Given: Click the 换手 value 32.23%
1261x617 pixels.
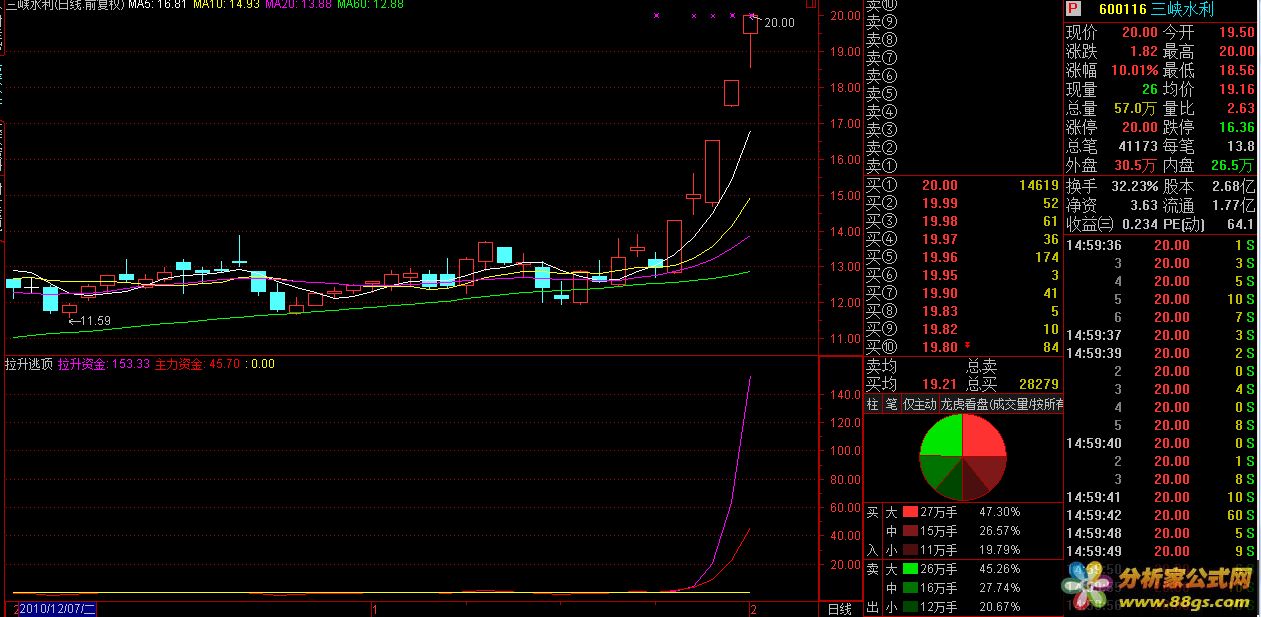Looking at the screenshot, I should [1134, 186].
